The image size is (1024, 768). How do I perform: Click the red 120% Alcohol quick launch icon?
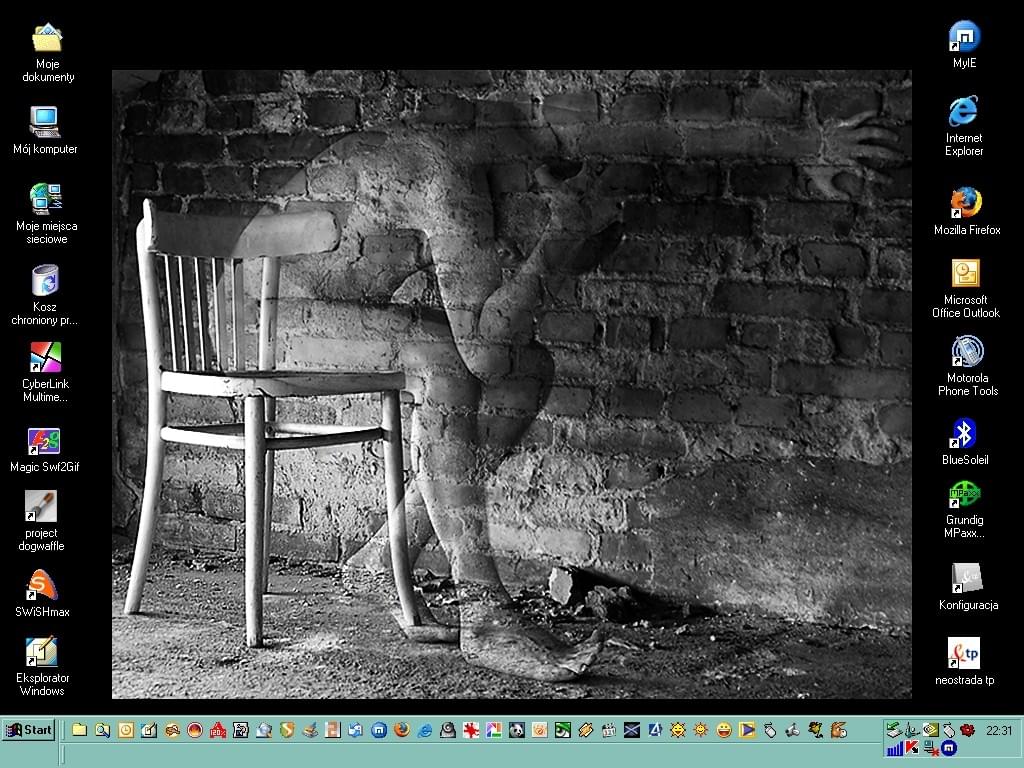click(x=218, y=730)
